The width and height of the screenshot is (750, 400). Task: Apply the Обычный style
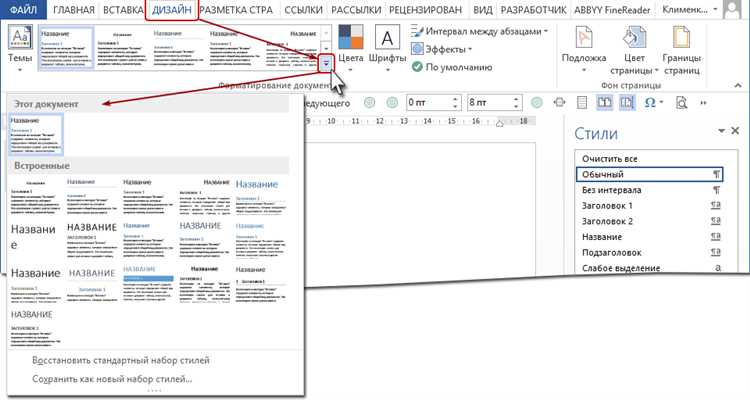point(650,174)
